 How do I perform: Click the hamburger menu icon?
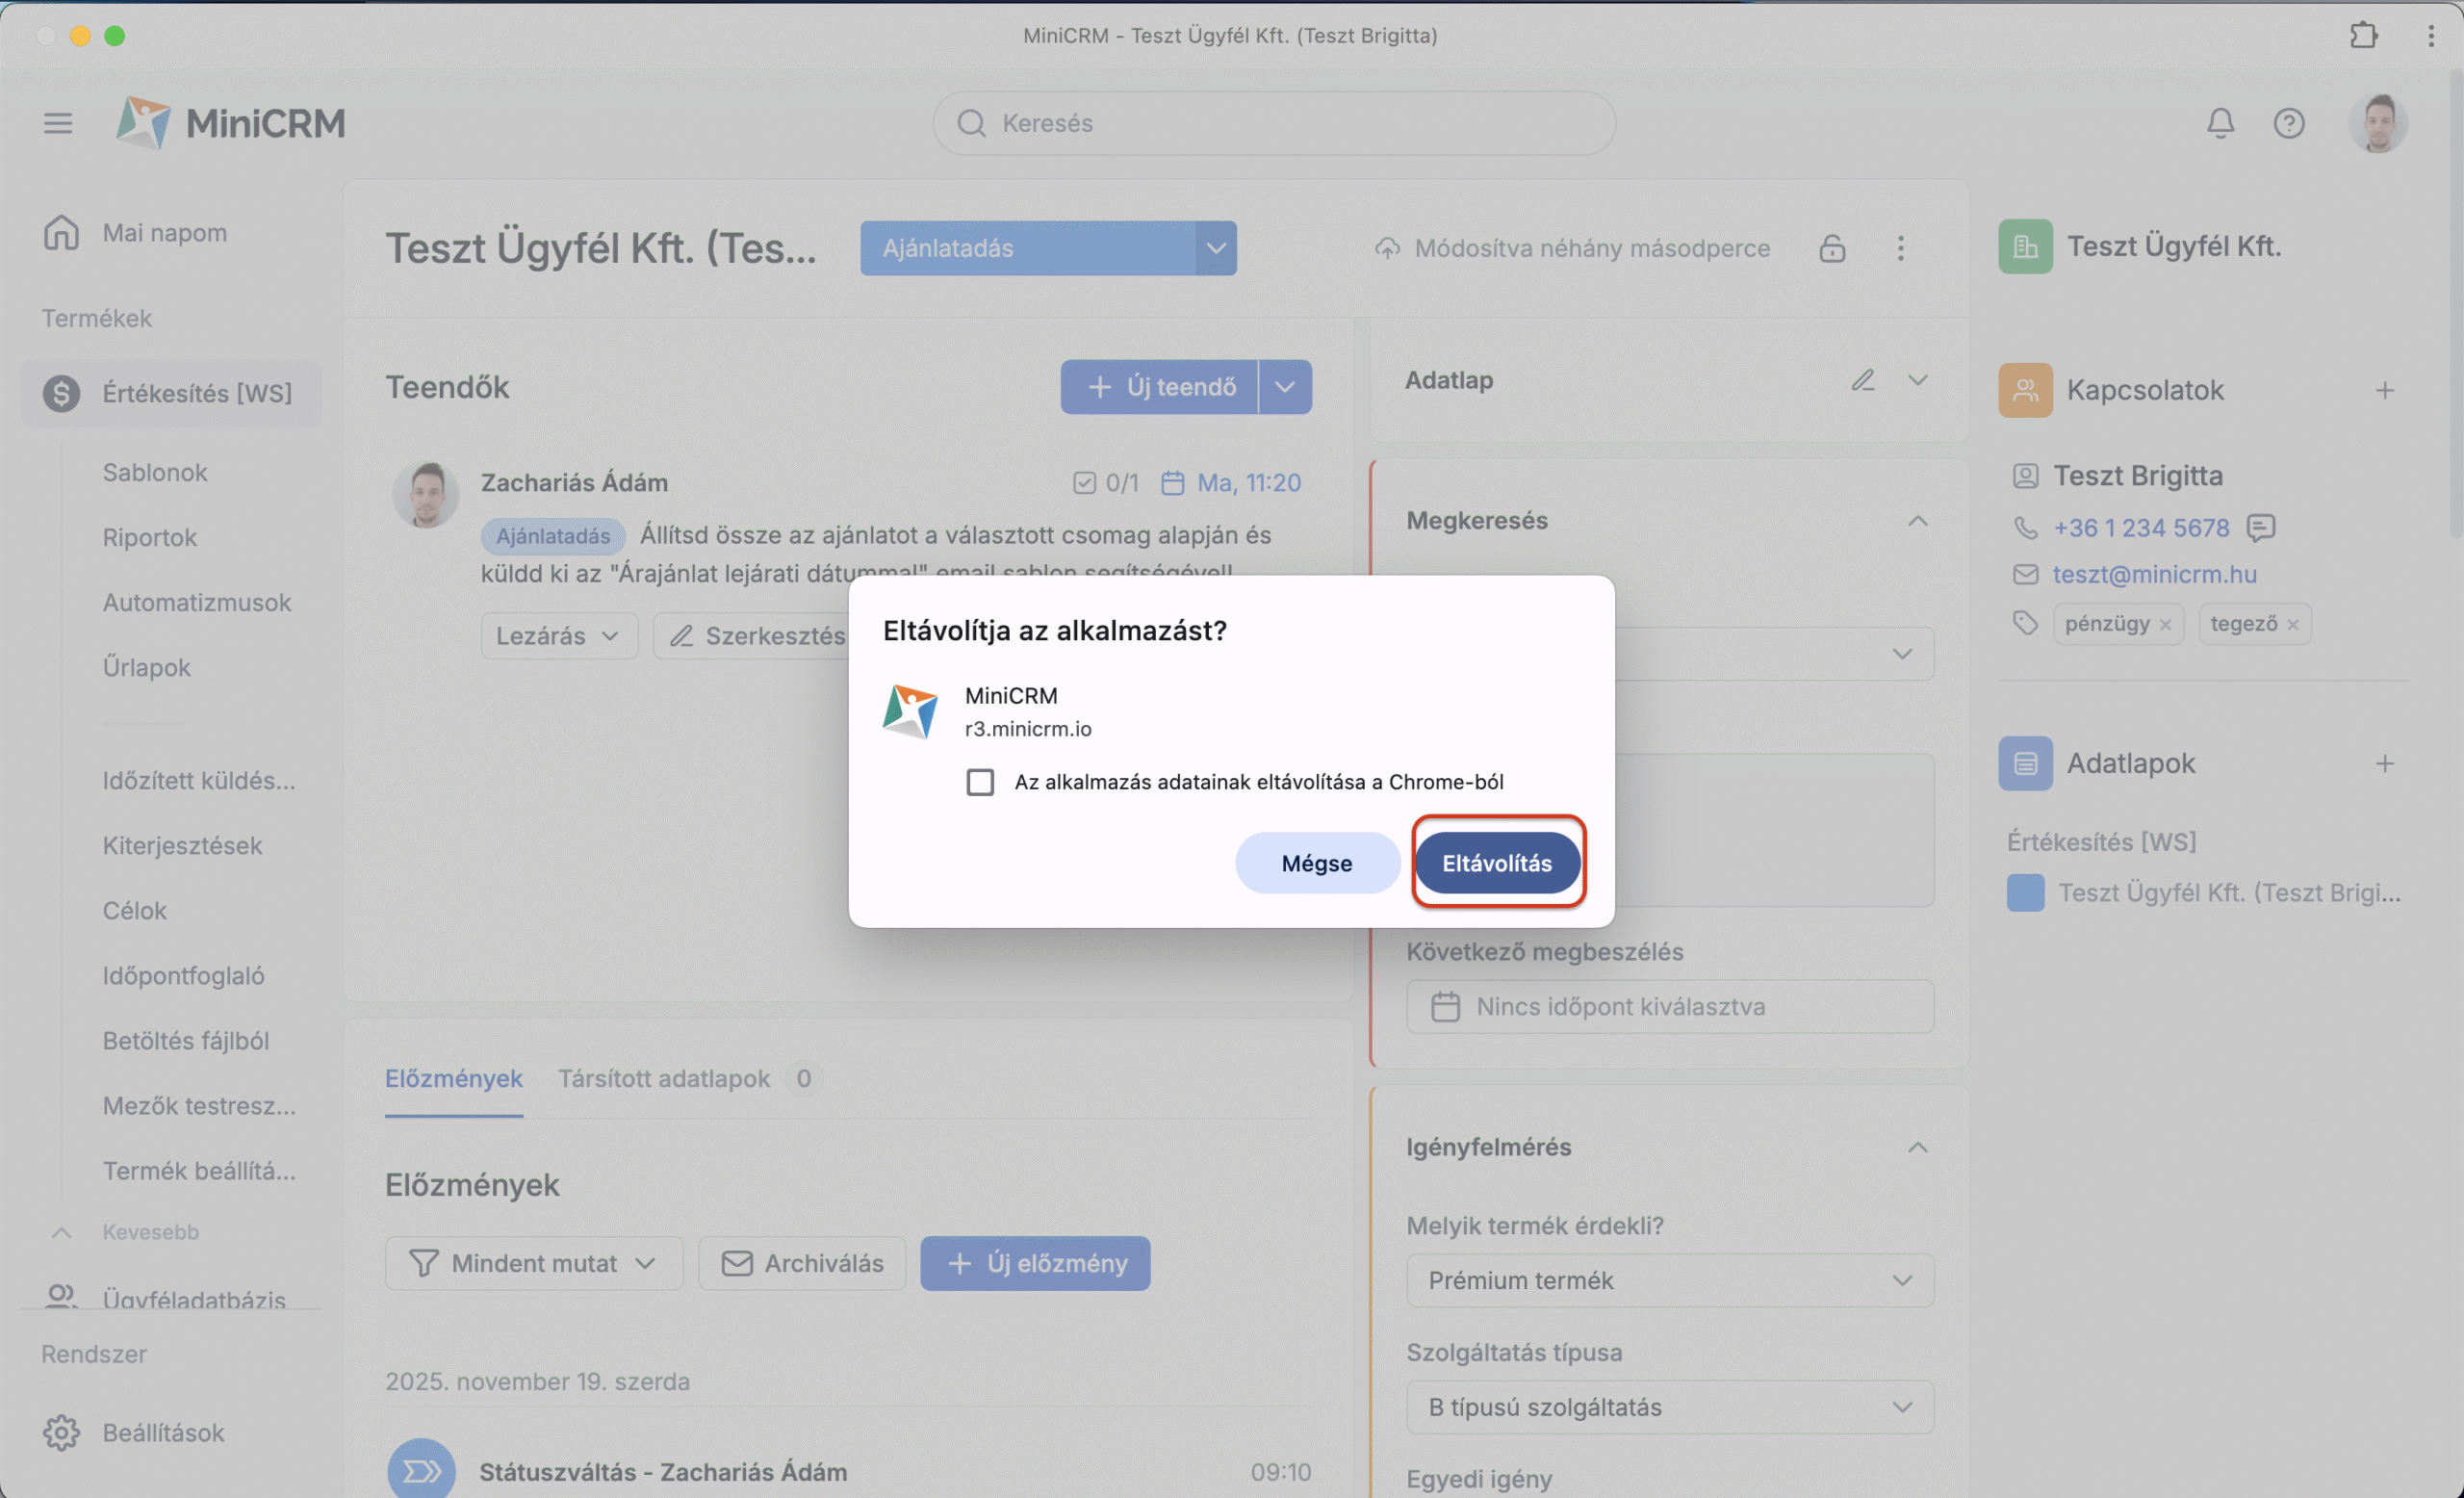pyautogui.click(x=58, y=123)
